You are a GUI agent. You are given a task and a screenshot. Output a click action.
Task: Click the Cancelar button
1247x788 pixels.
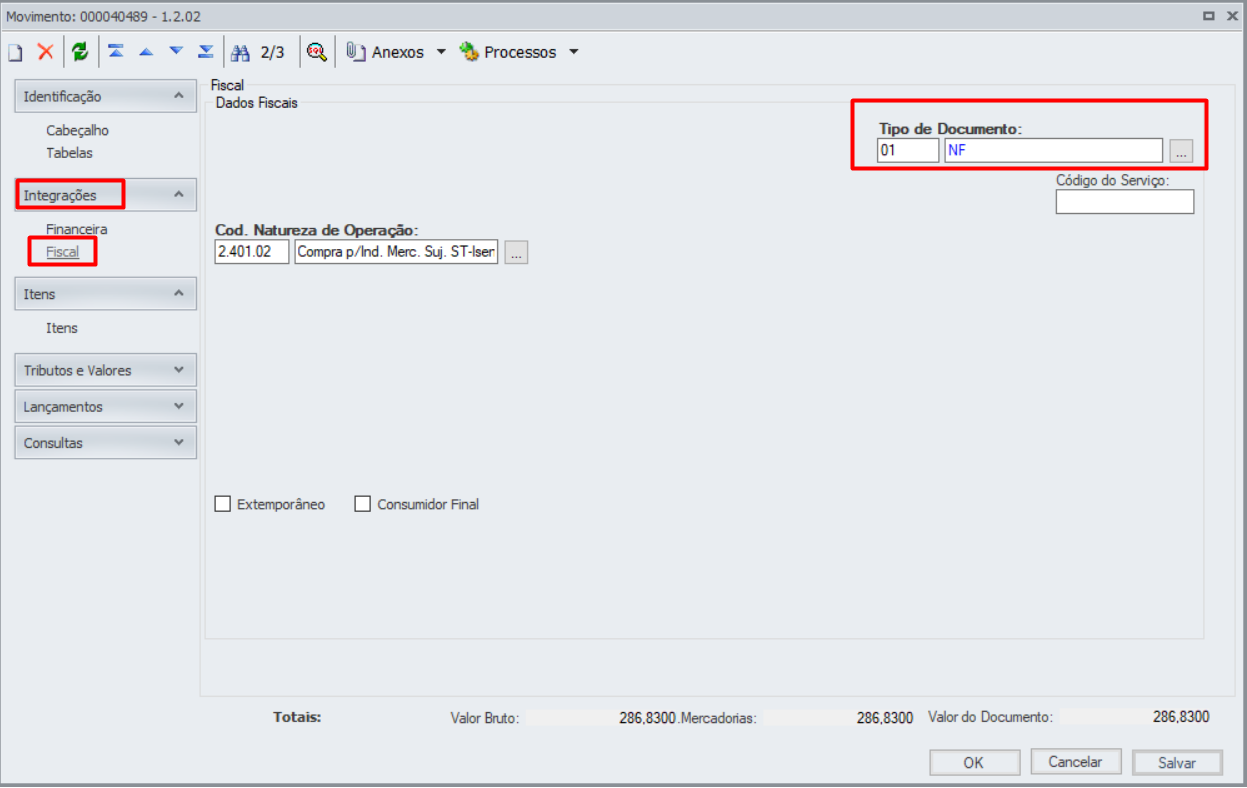(1075, 762)
